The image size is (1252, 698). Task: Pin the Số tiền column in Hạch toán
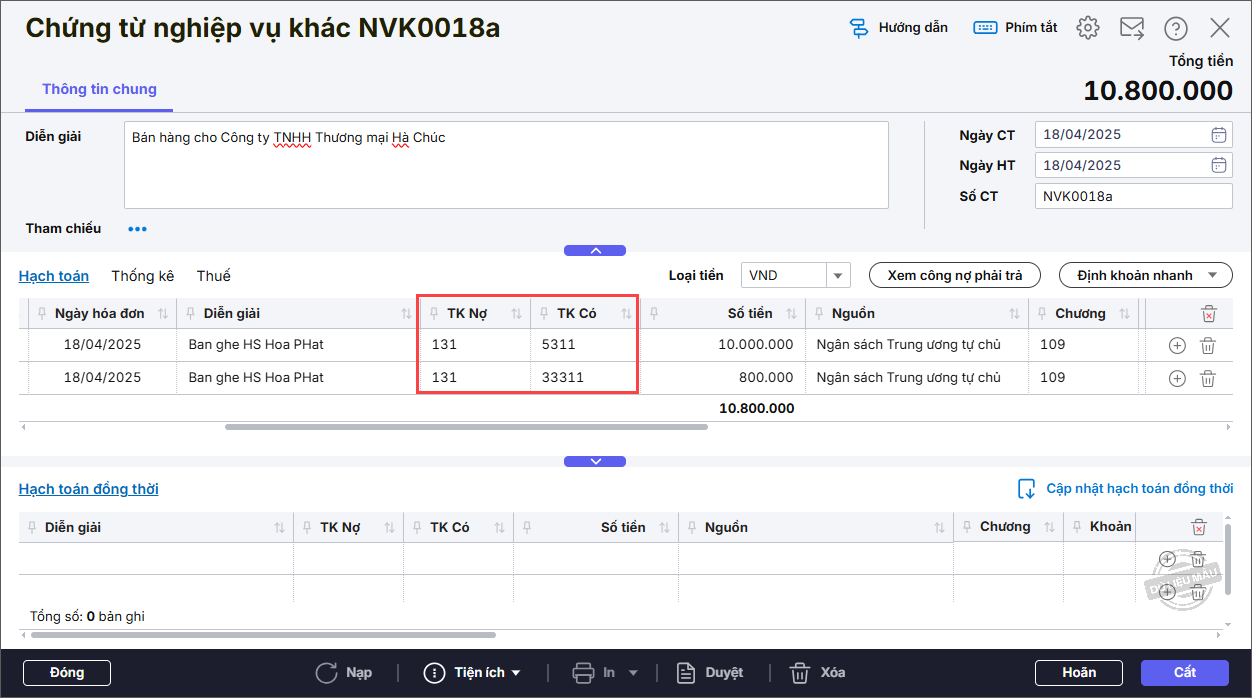coord(653,314)
